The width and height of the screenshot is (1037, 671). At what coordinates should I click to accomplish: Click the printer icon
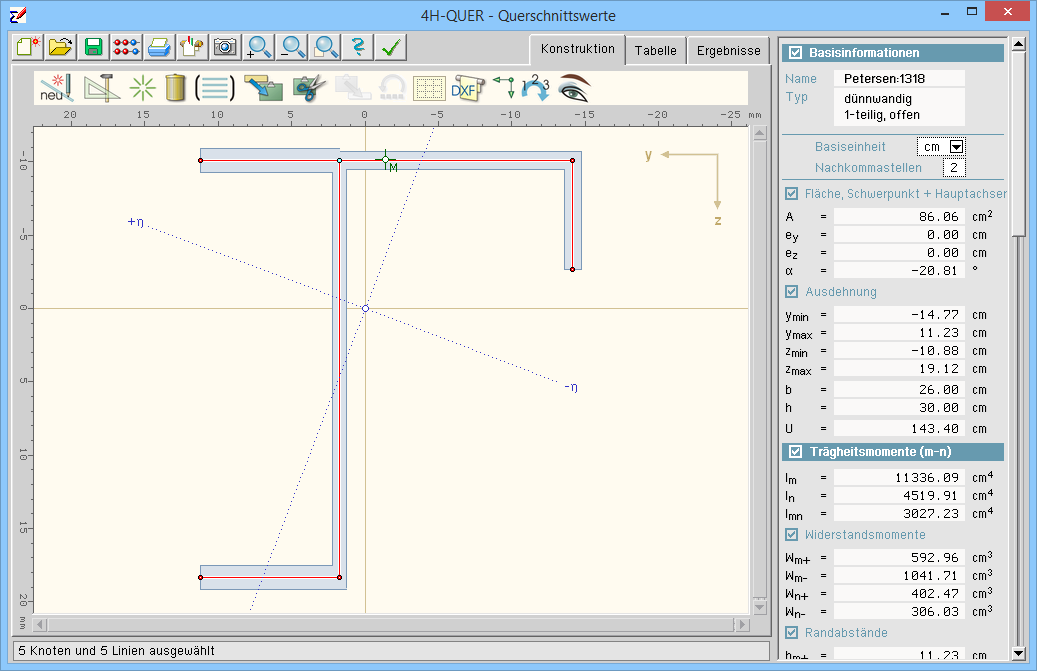point(158,47)
